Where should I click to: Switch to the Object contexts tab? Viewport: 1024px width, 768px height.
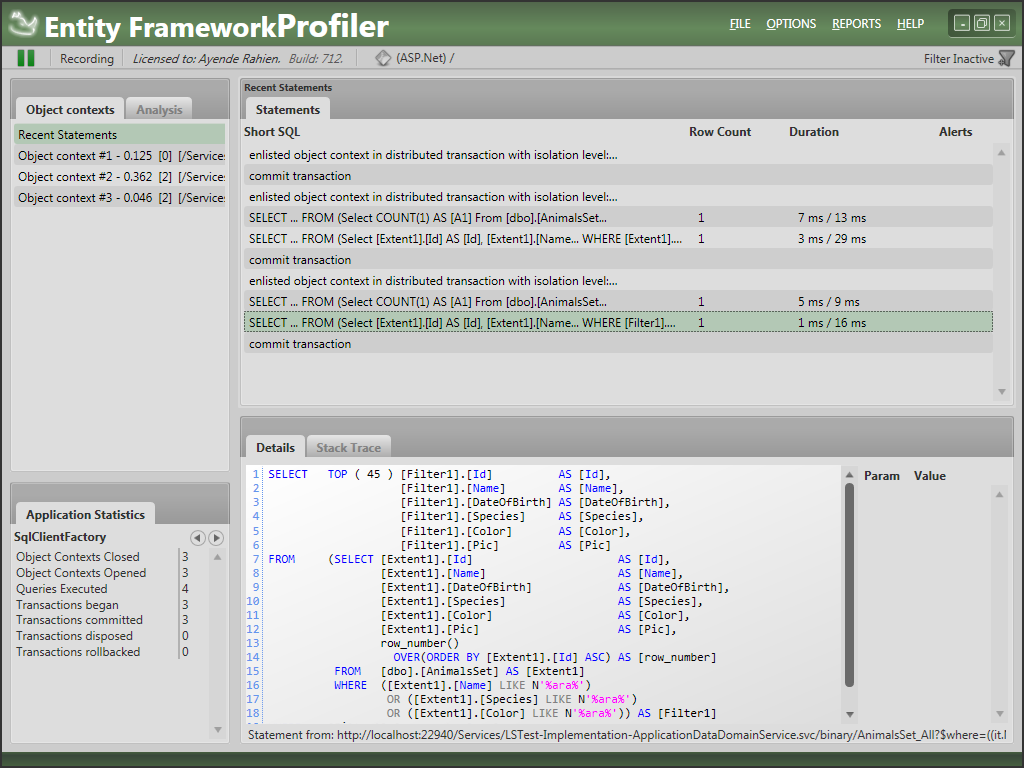(x=70, y=109)
